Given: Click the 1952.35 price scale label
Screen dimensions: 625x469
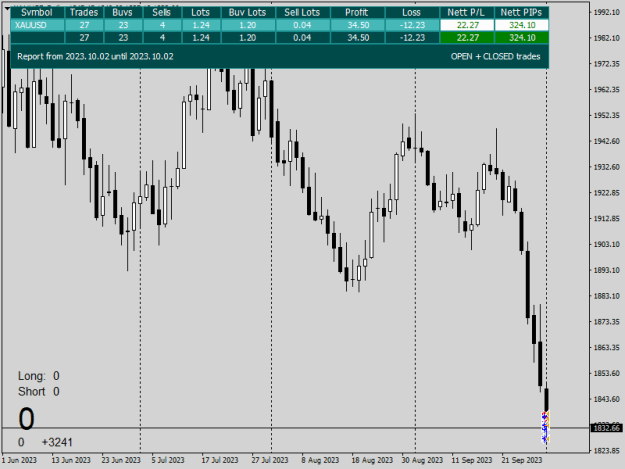Looking at the screenshot, I should [x=607, y=116].
